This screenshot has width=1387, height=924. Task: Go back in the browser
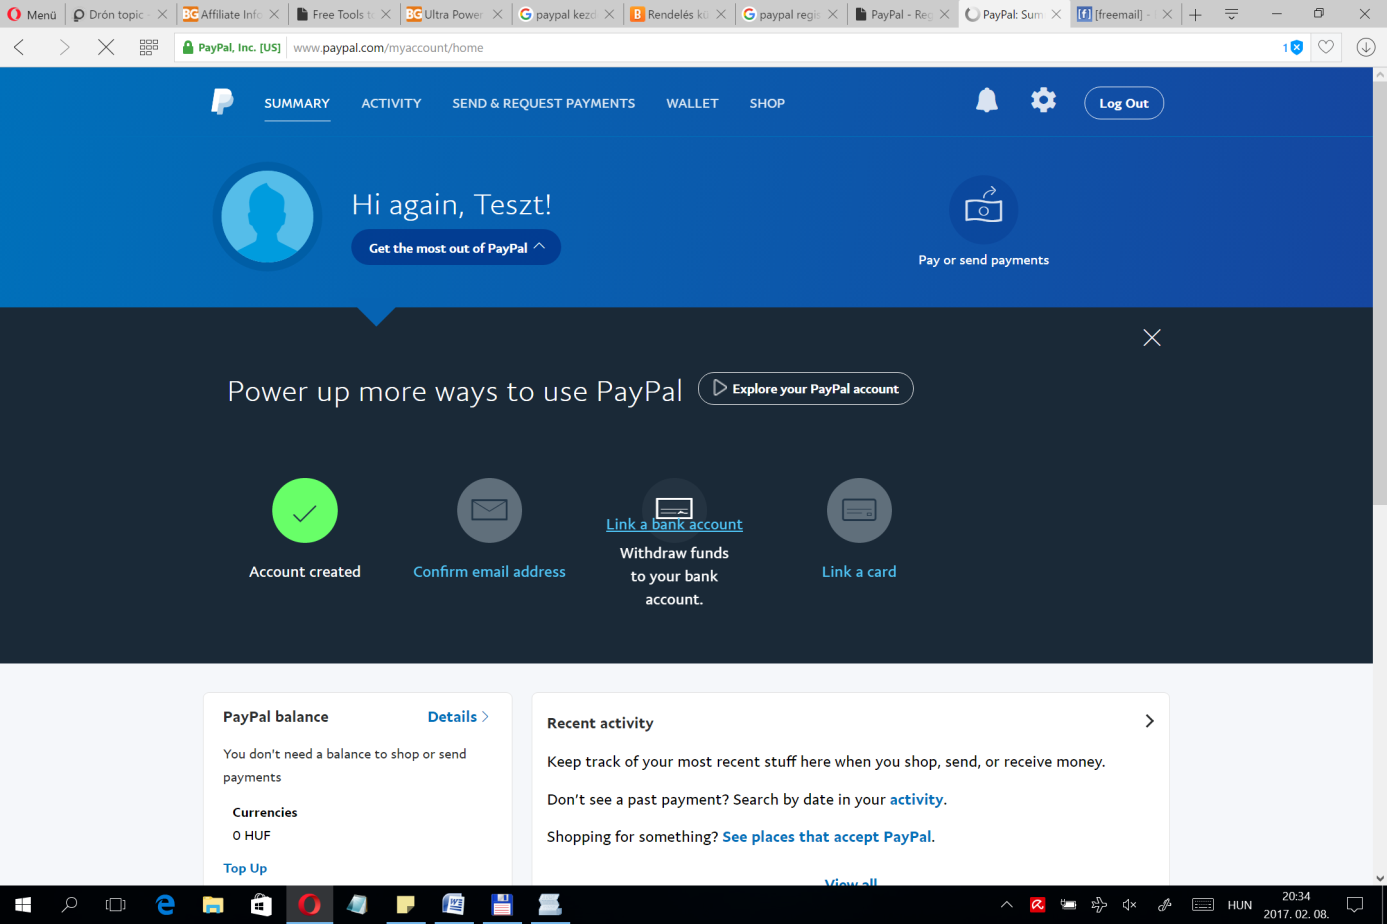(20, 47)
